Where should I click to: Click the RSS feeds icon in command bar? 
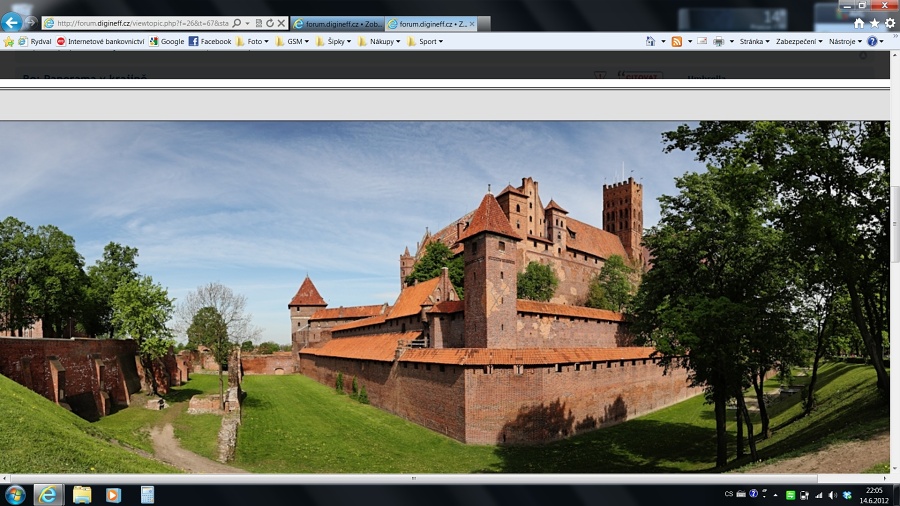677,41
